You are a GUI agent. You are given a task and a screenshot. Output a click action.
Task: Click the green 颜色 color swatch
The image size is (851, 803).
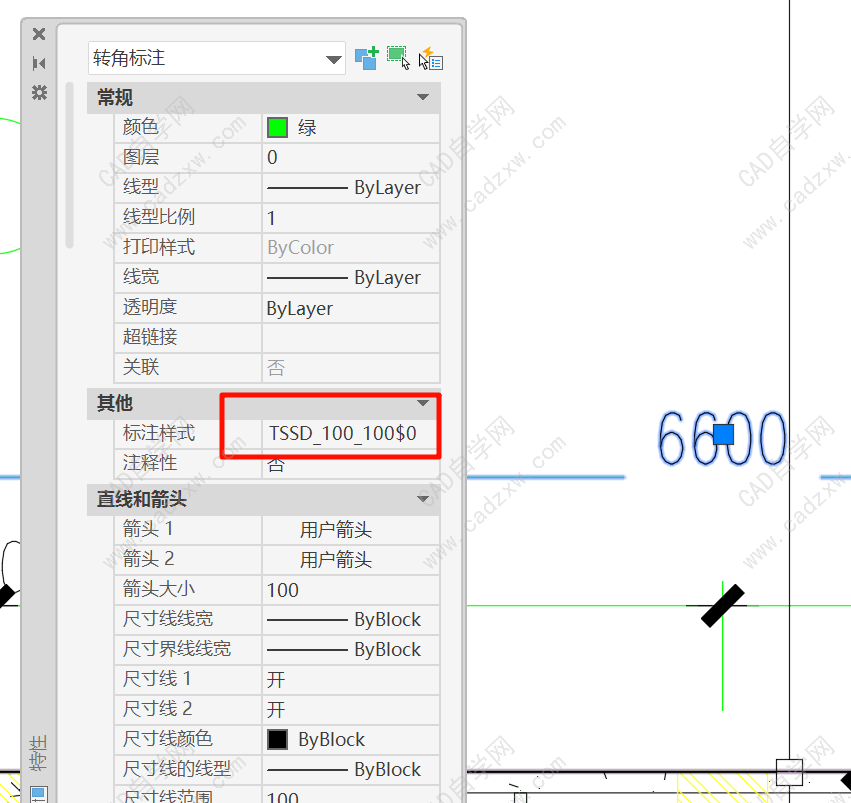click(x=277, y=127)
